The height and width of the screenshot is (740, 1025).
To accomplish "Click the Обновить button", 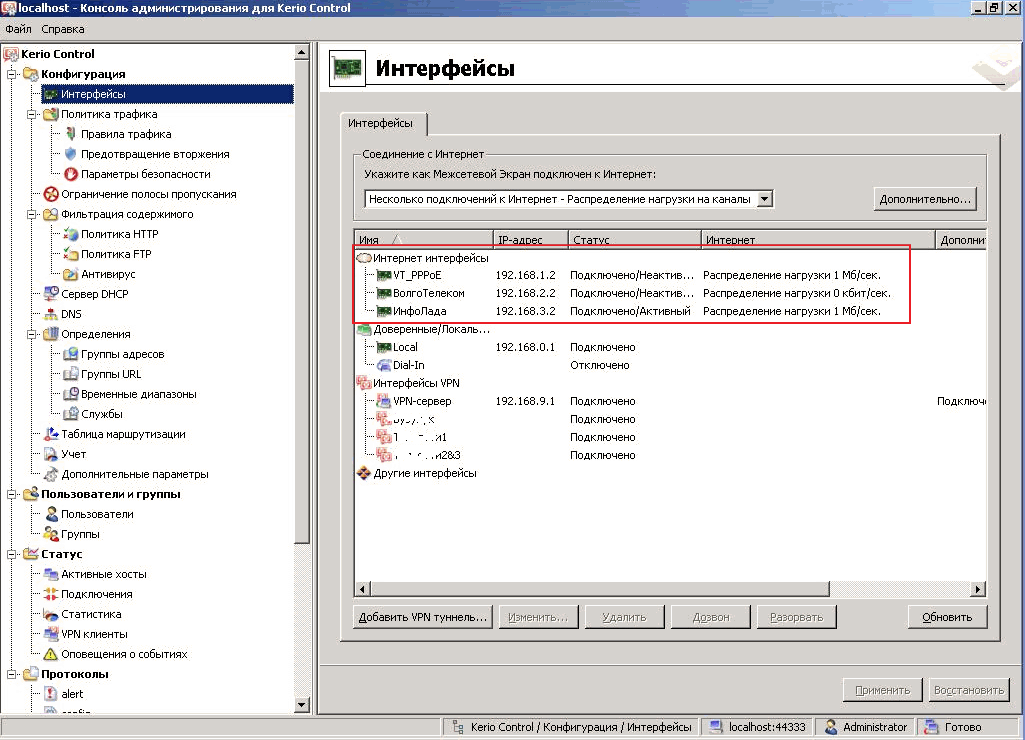I will tap(947, 617).
